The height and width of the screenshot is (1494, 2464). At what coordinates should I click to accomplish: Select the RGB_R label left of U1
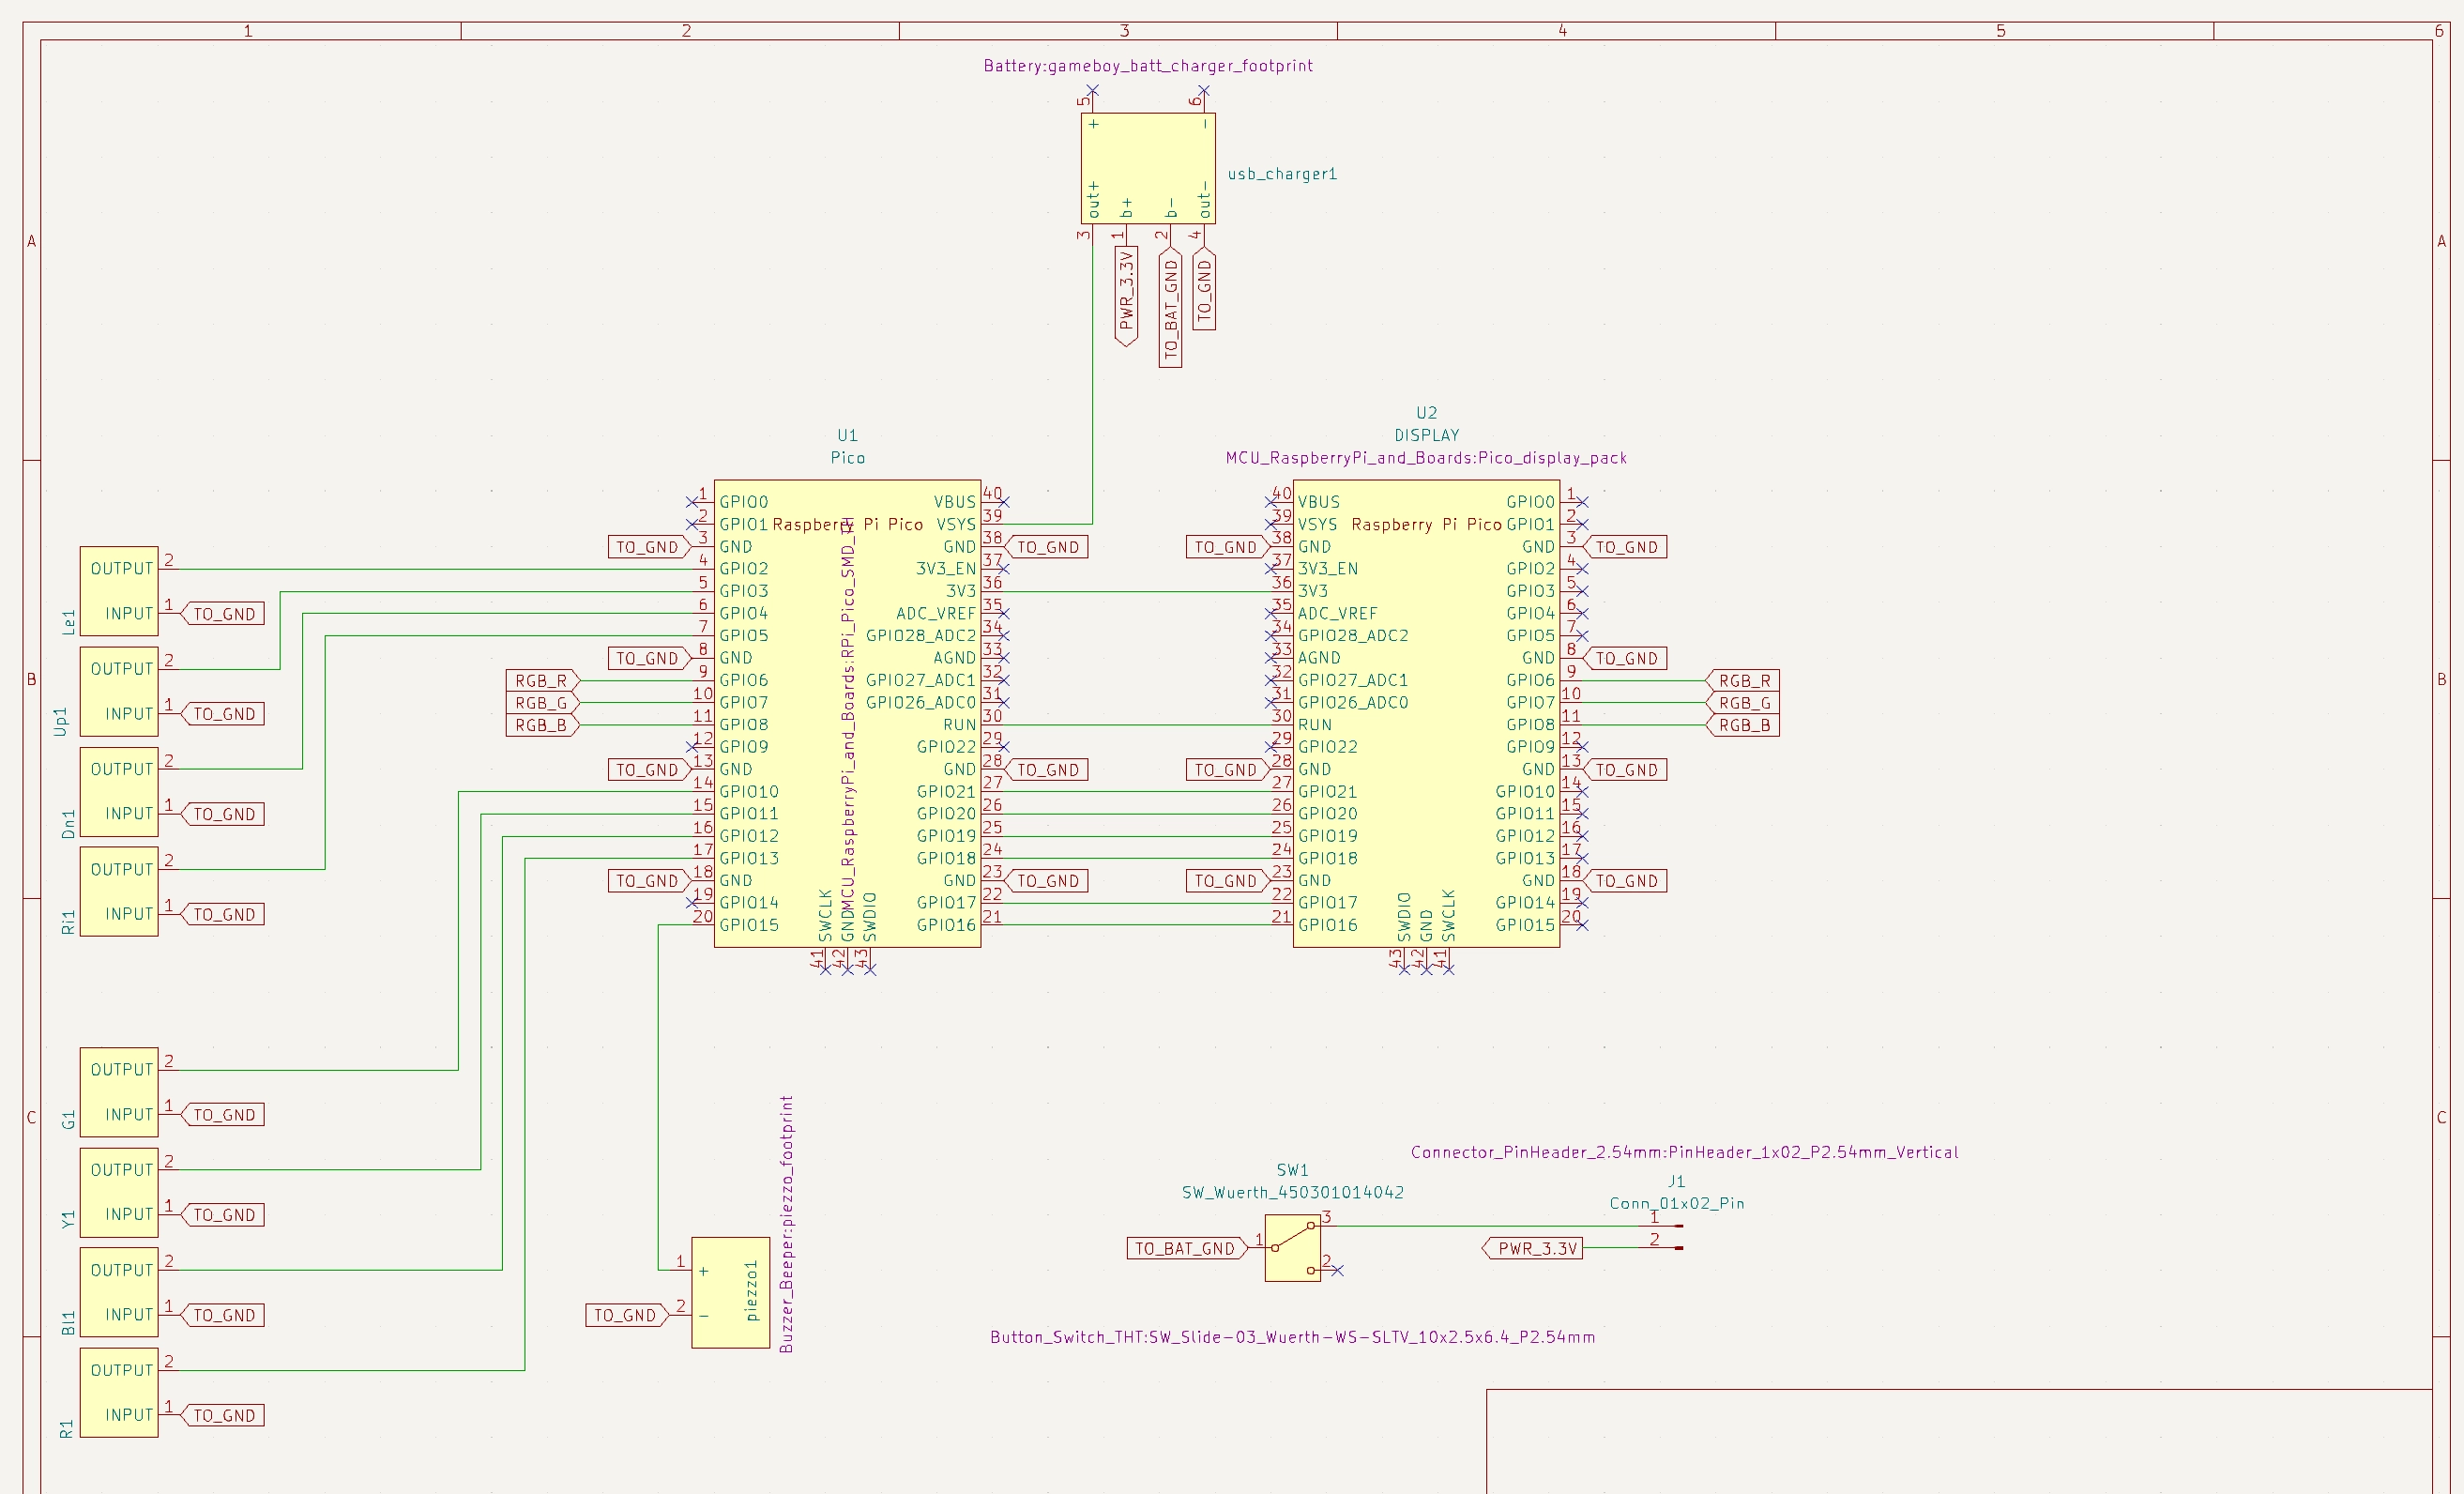click(543, 681)
